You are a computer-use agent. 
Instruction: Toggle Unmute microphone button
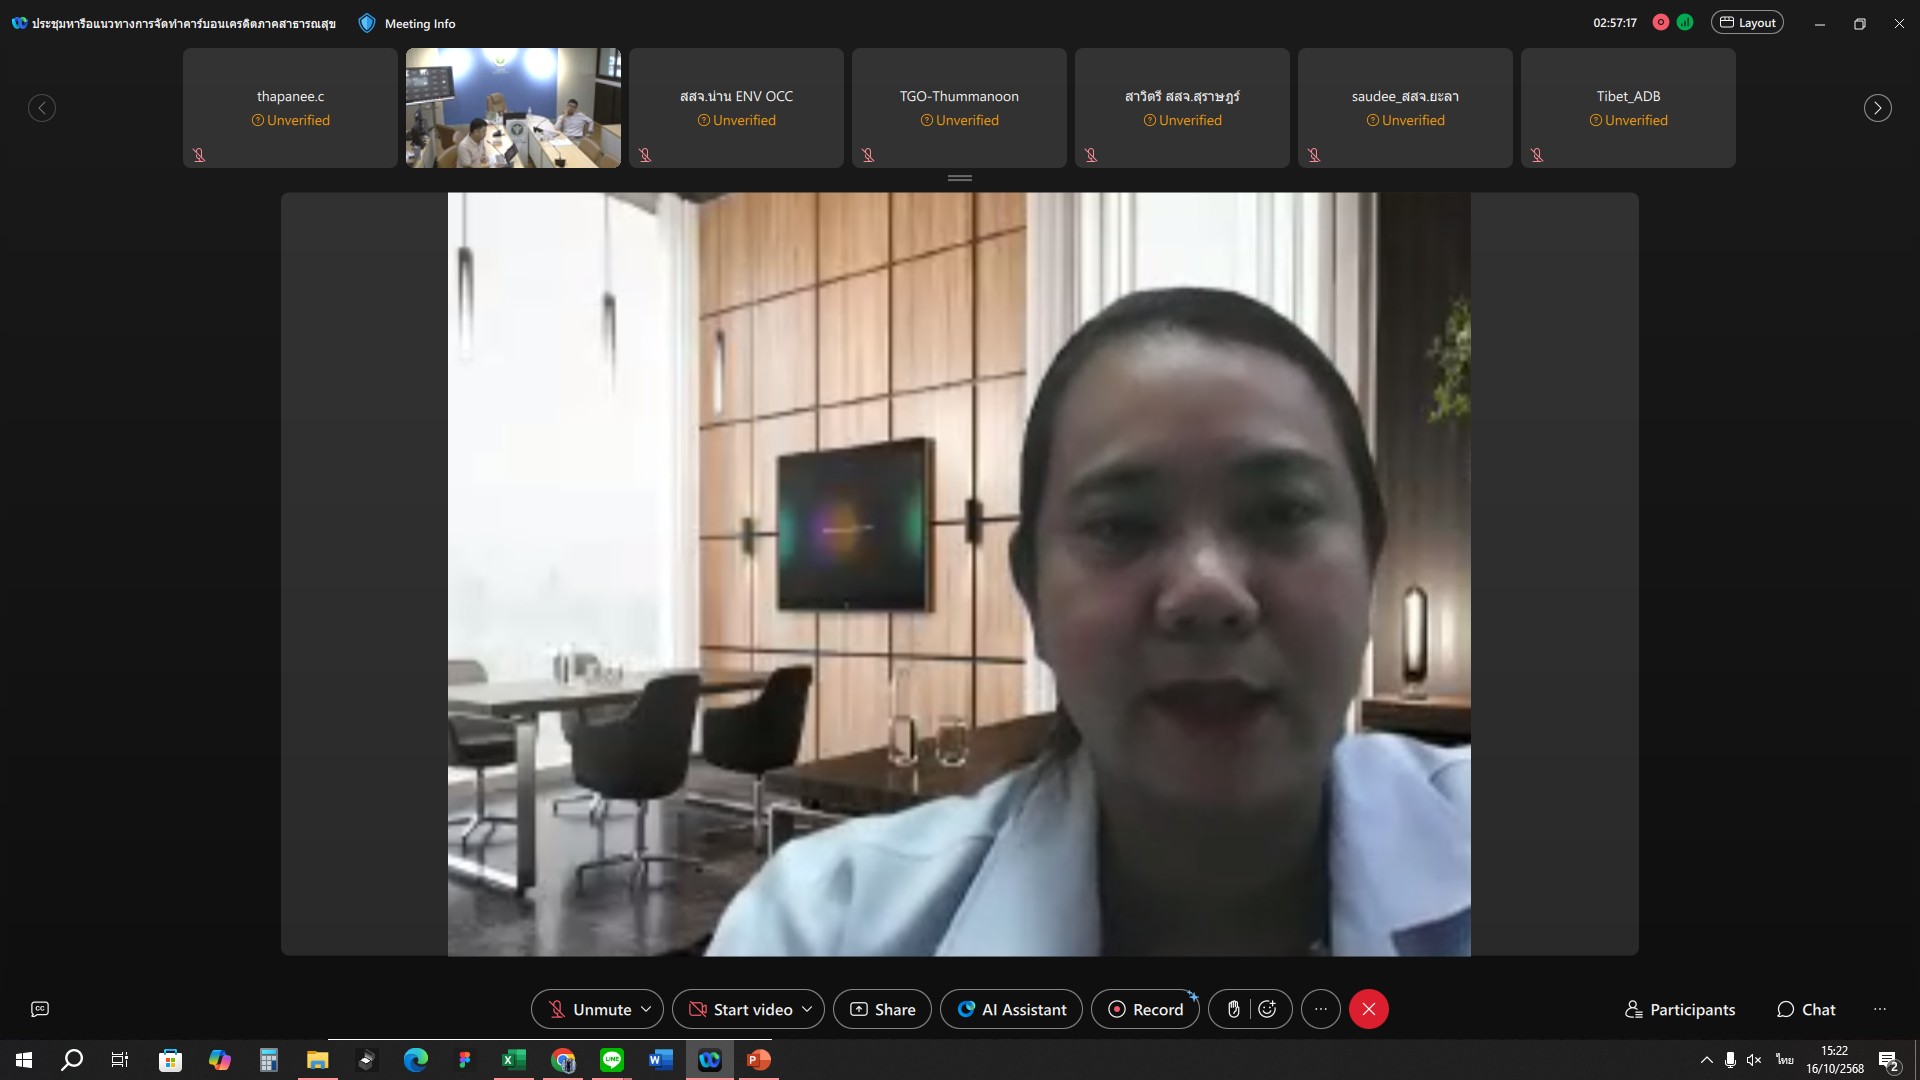click(x=589, y=1009)
